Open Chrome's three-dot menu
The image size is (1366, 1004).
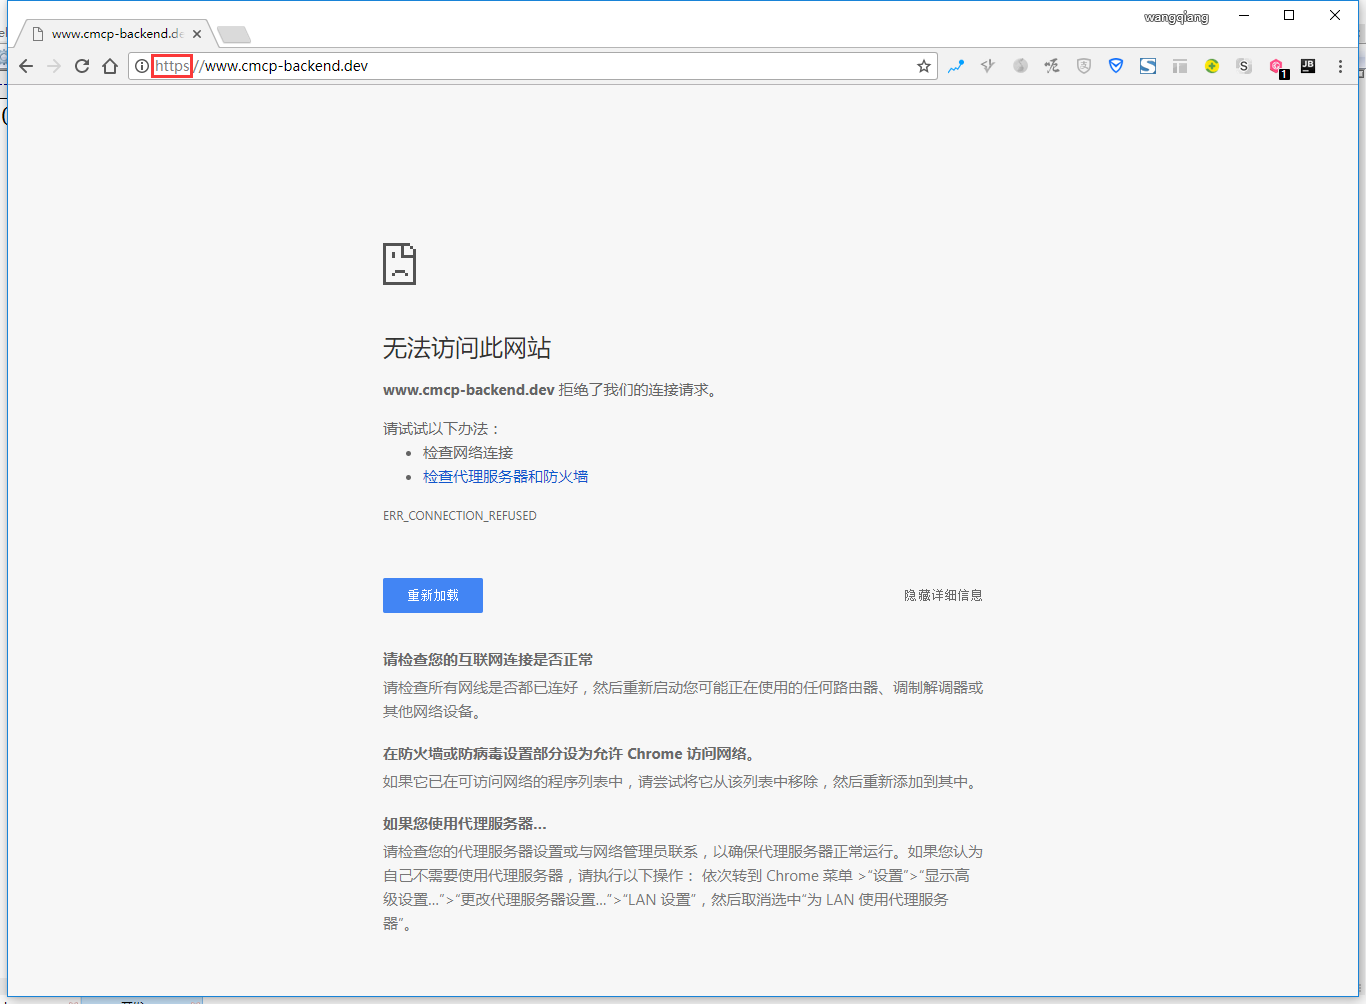coord(1340,66)
